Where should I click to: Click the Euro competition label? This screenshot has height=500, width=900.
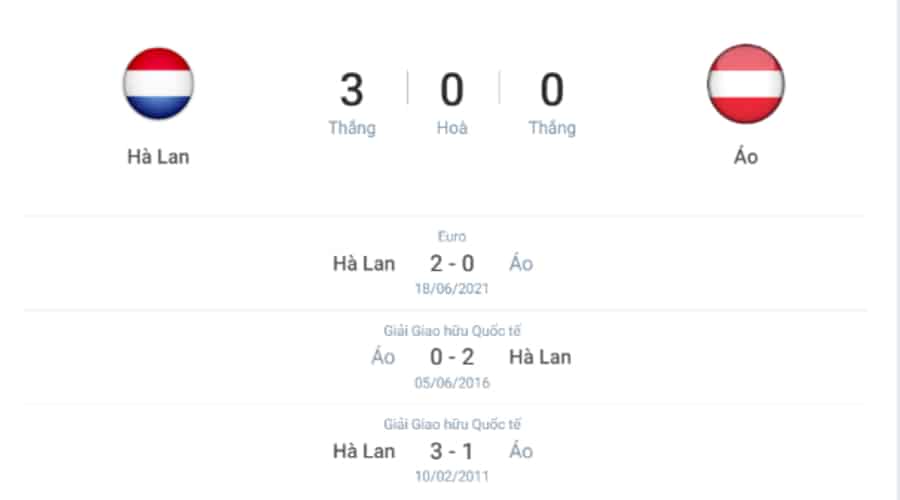(x=452, y=237)
